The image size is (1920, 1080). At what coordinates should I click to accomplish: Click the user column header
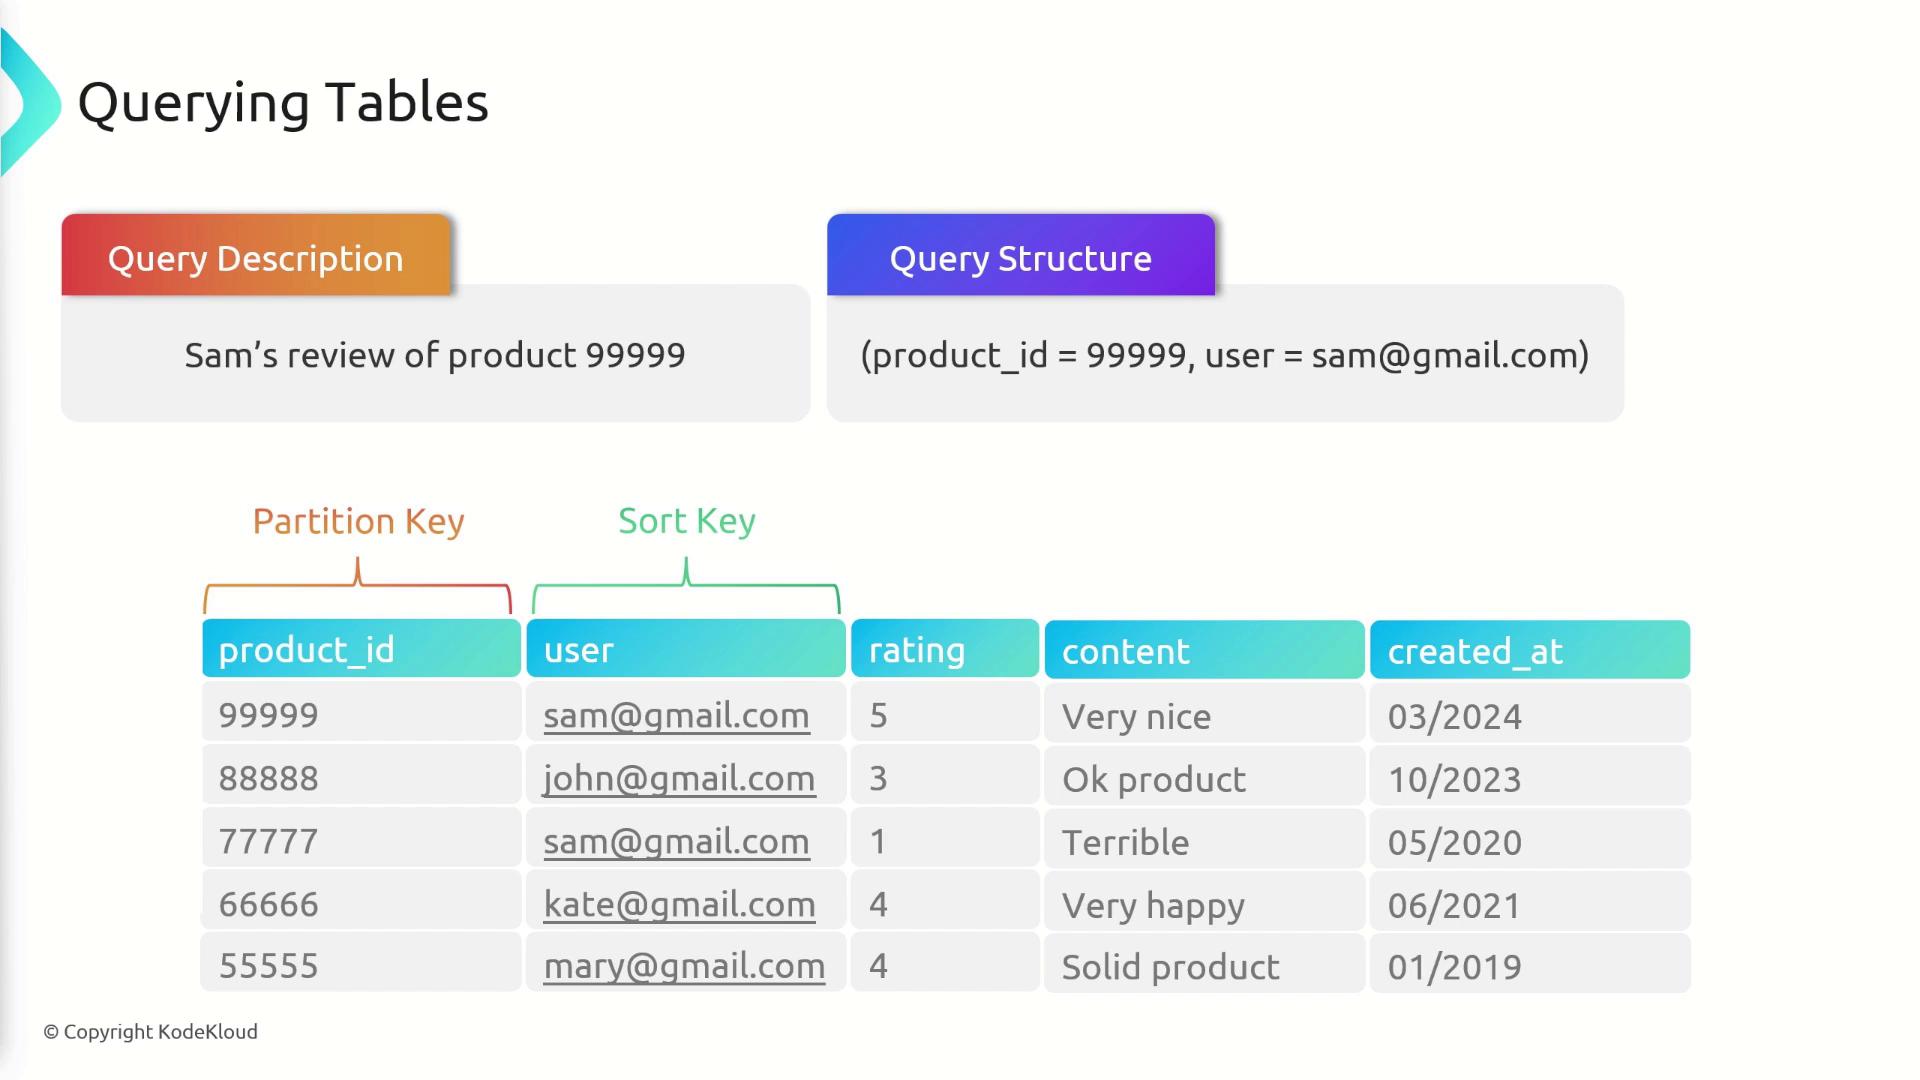coord(685,650)
